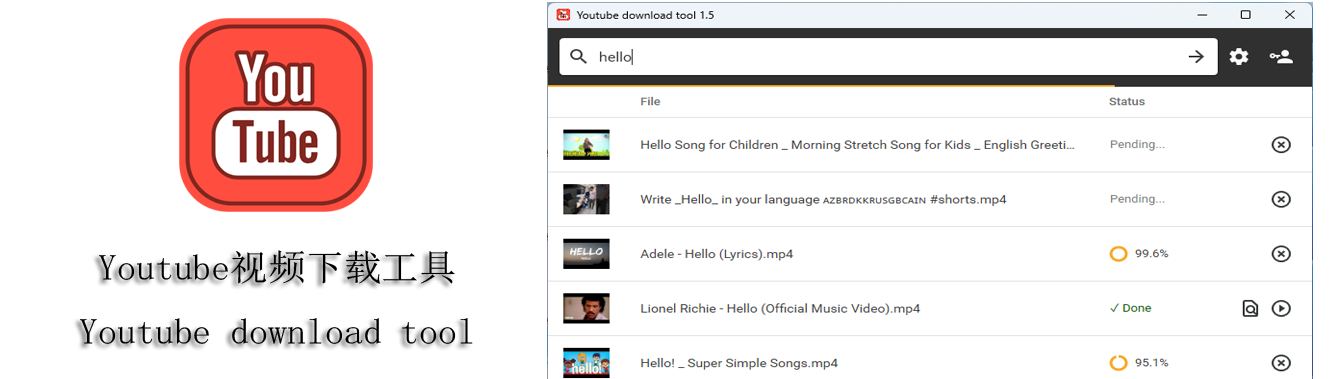The height and width of the screenshot is (379, 1339).
Task: Play the Lionel Richie Hello video
Action: [1281, 308]
